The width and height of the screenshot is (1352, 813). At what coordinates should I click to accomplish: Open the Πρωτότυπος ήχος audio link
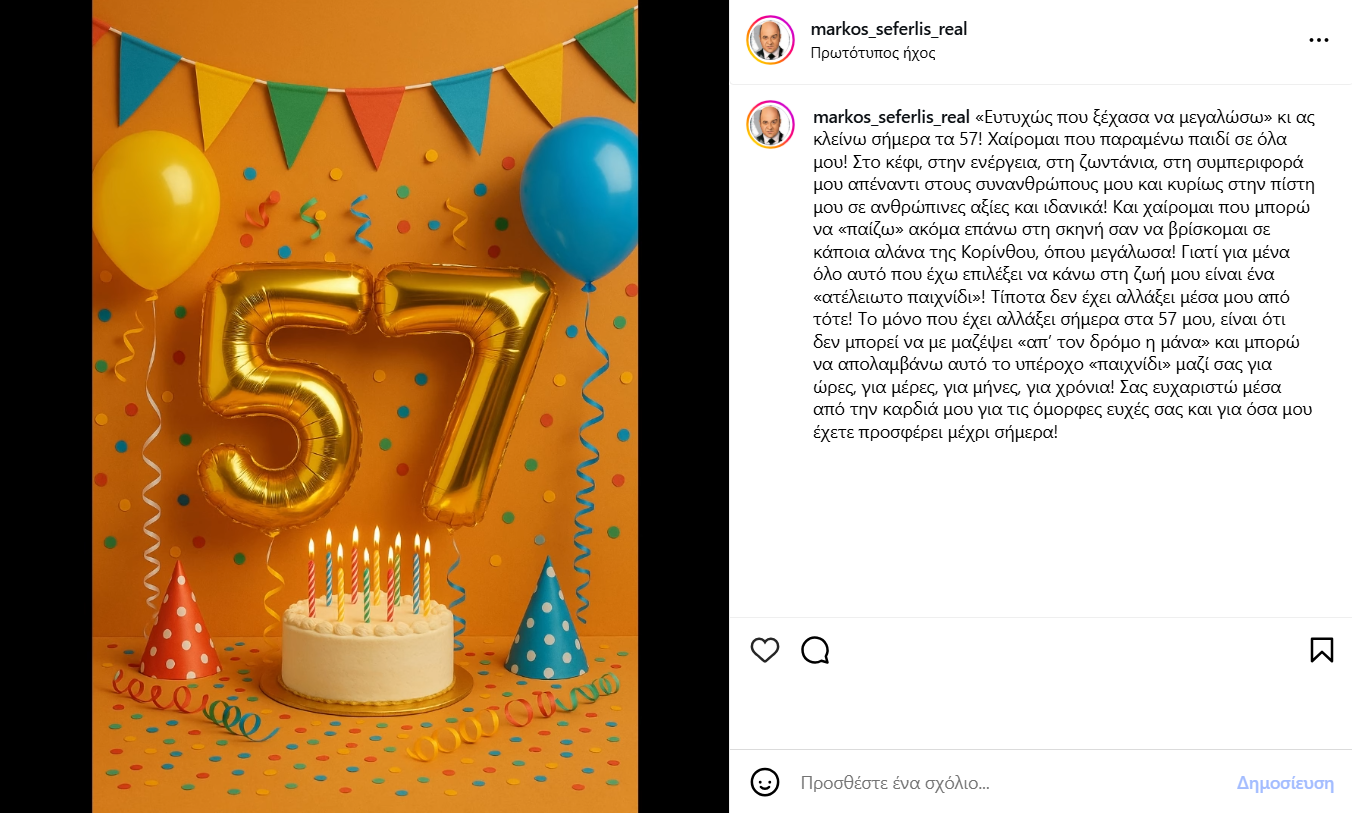tap(873, 53)
